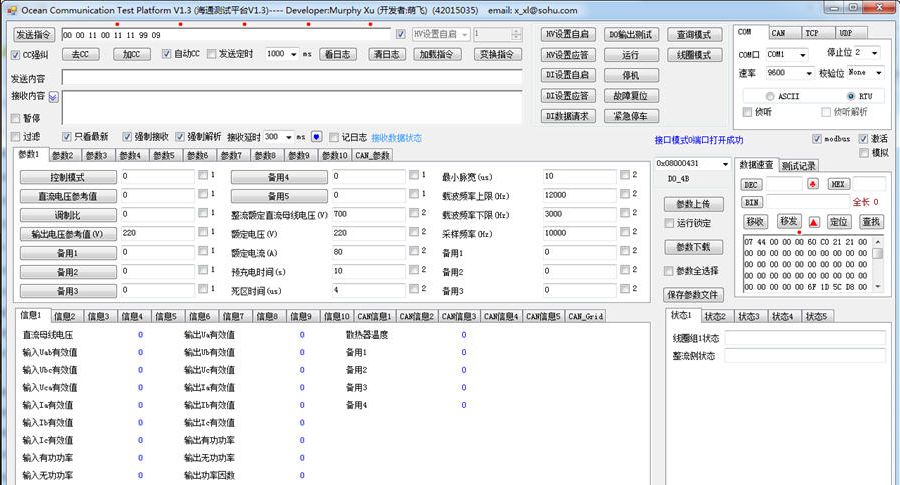Open the 参数2 tab
The width and height of the screenshot is (900, 485).
pos(63,156)
